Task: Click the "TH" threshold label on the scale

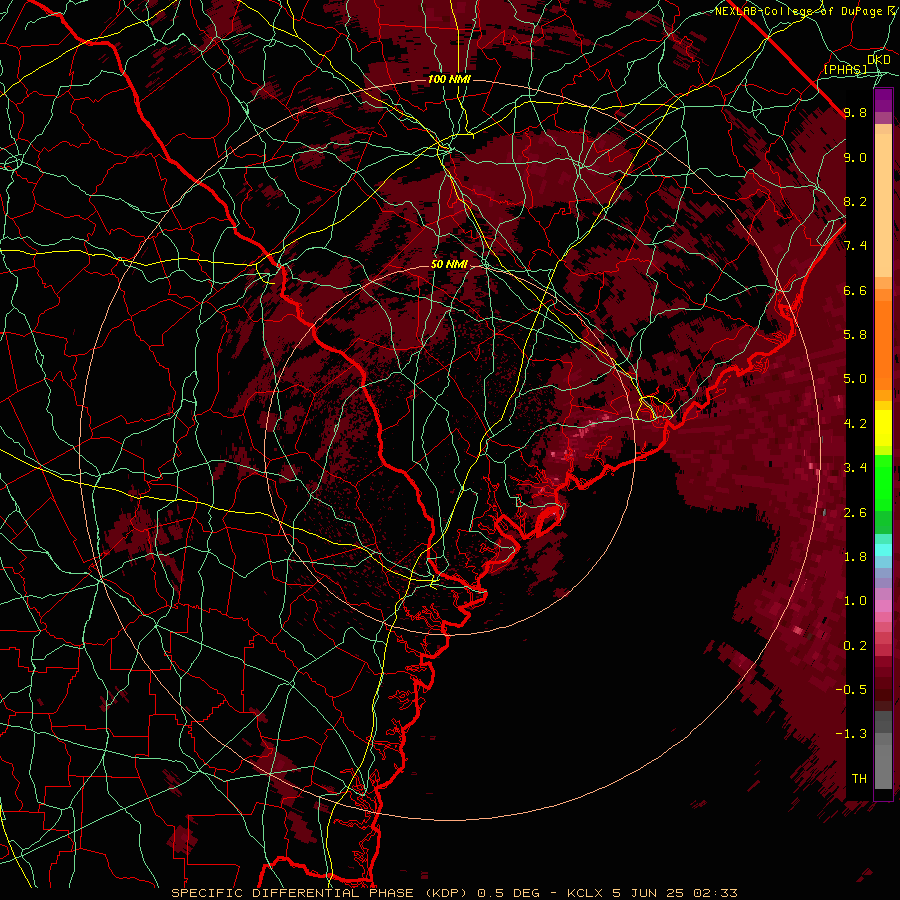Action: 859,779
